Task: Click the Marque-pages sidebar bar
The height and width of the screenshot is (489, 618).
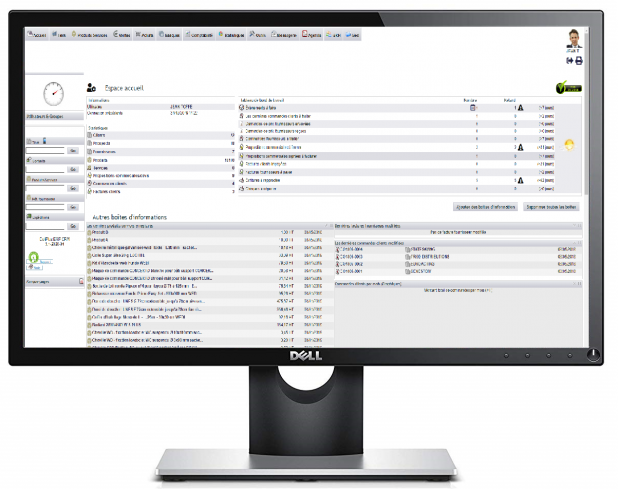Action: [55, 282]
